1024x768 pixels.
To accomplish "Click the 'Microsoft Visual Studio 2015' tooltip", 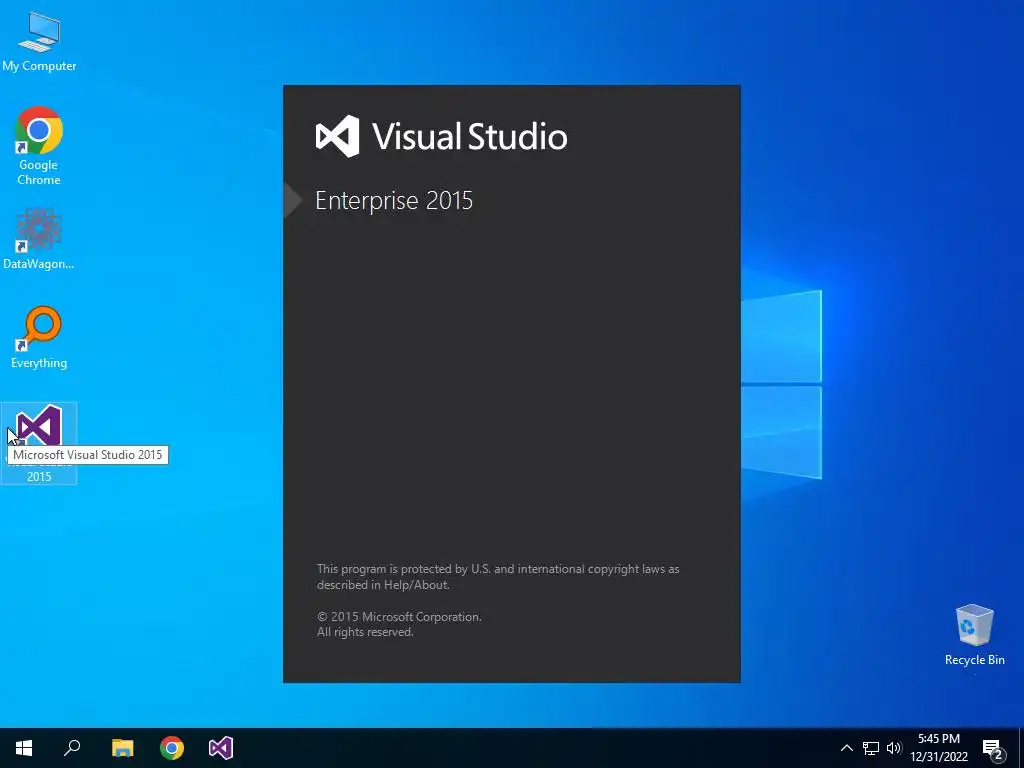I will click(88, 455).
